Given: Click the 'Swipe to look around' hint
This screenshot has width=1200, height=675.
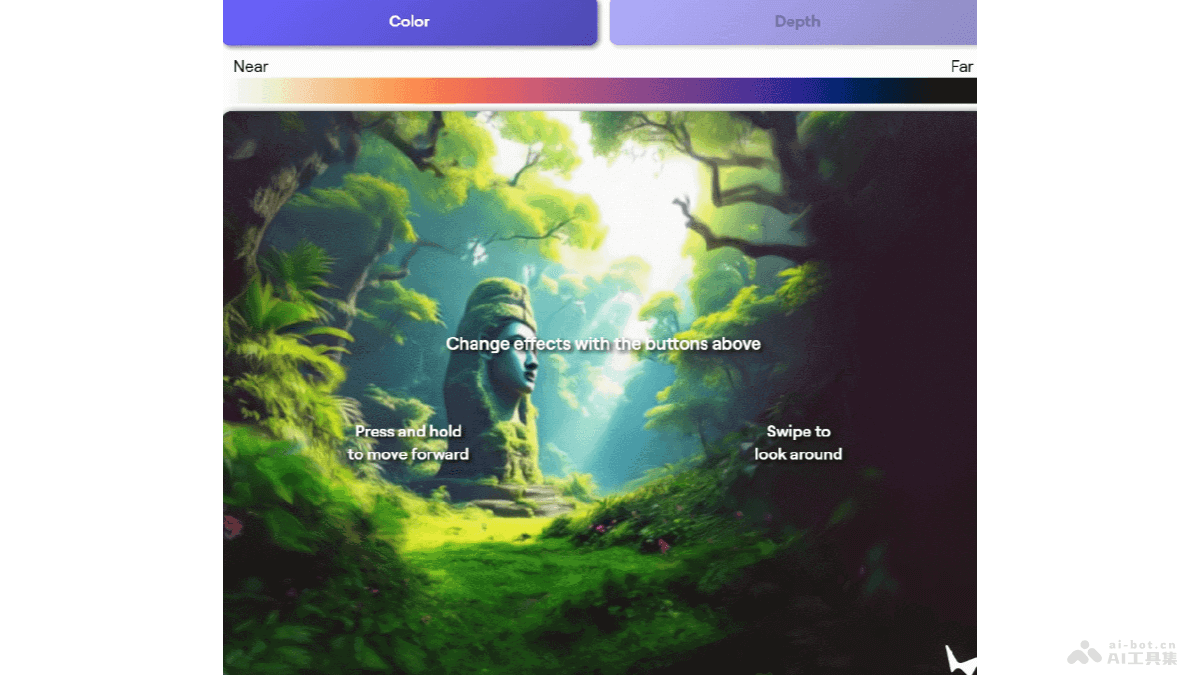Looking at the screenshot, I should (798, 443).
